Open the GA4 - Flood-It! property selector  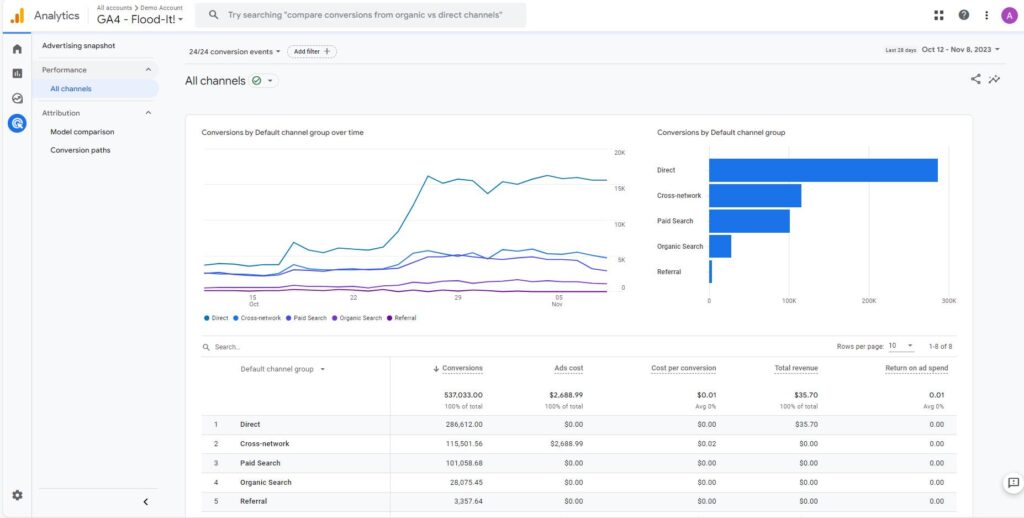(140, 19)
